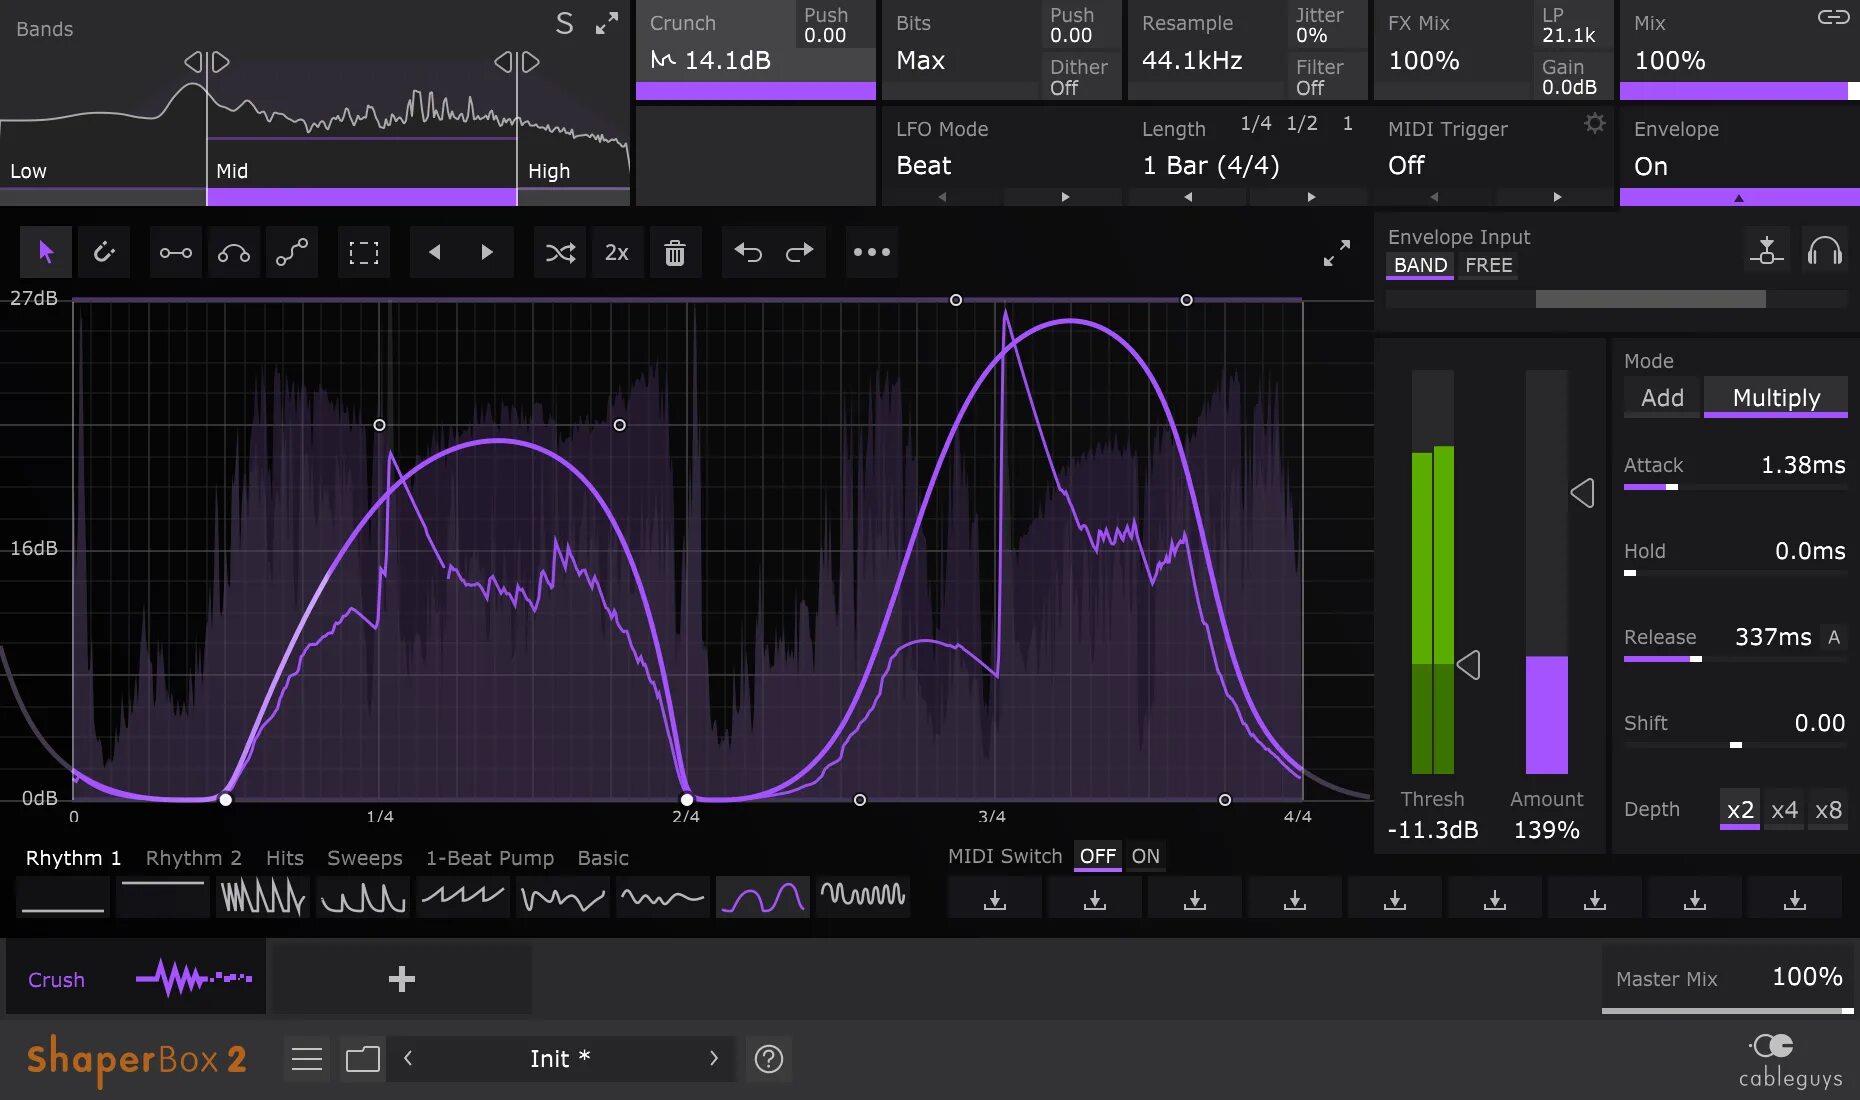Viewport: 1860px width, 1100px height.
Task: Click the 2x double waveform button
Action: 617,252
